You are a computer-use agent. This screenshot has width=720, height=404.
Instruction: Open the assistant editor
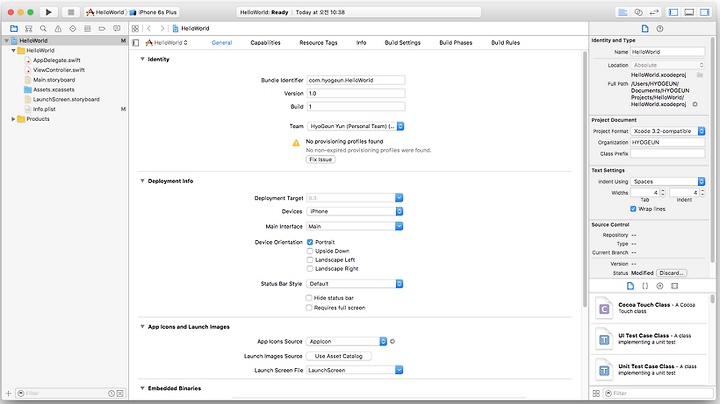click(638, 12)
